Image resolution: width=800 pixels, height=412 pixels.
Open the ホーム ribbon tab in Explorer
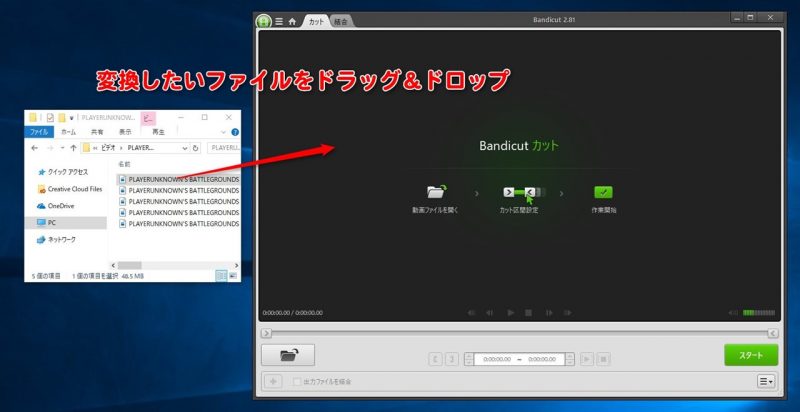tap(68, 132)
